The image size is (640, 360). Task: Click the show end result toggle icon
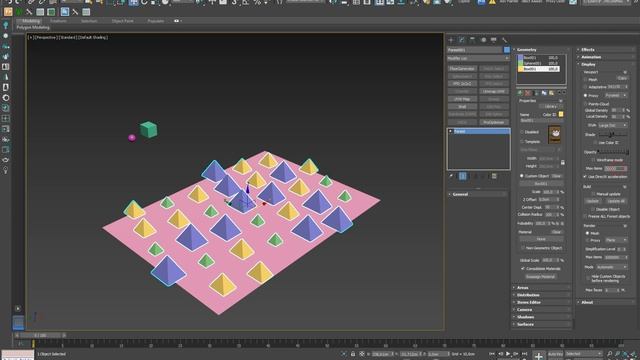(462, 176)
